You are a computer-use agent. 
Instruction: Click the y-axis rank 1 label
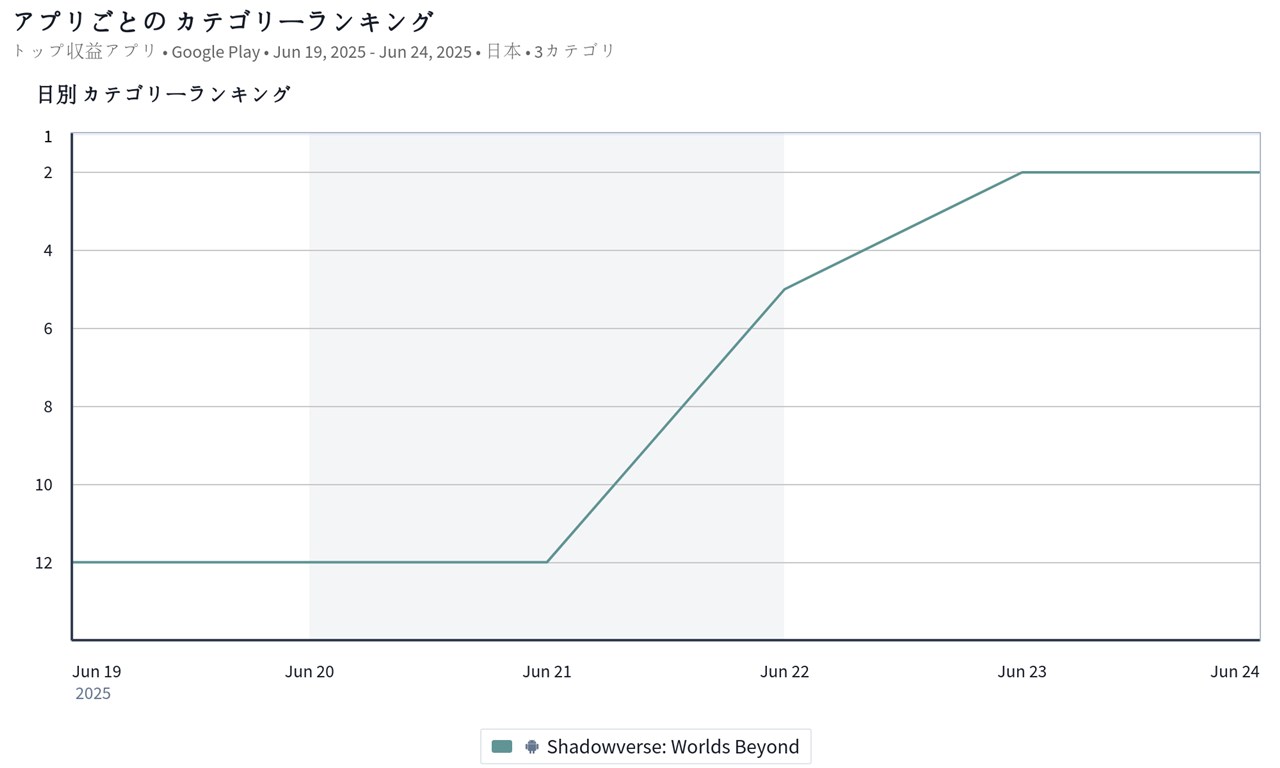tap(48, 136)
